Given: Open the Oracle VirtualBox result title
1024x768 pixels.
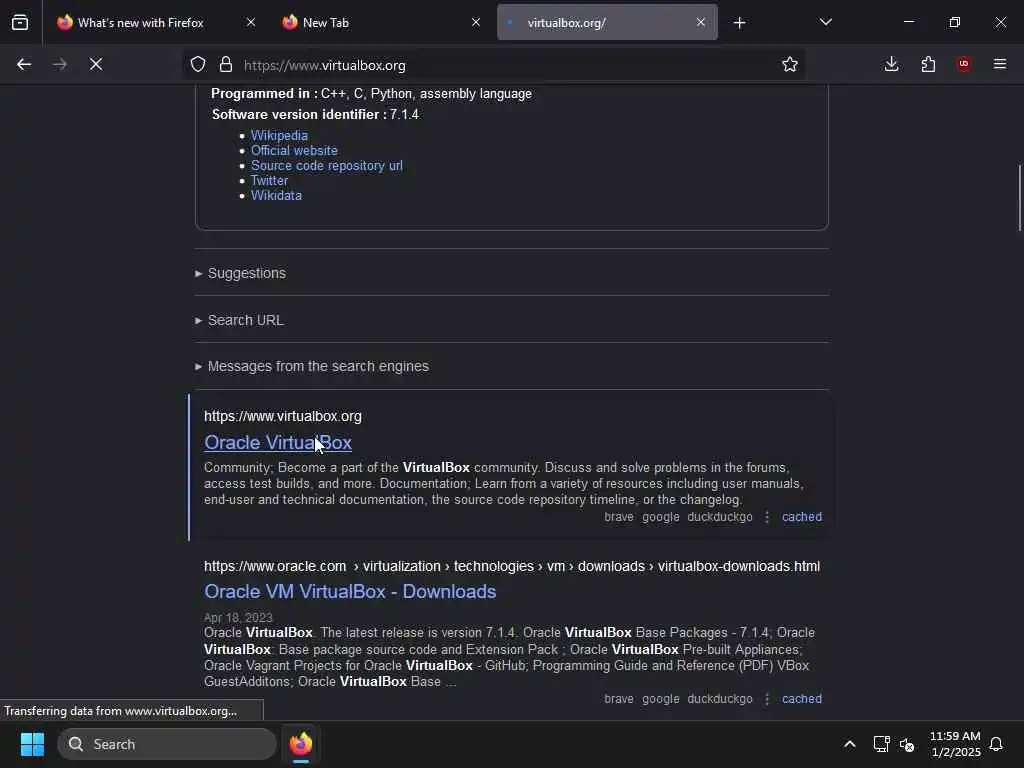Looking at the screenshot, I should tap(278, 443).
